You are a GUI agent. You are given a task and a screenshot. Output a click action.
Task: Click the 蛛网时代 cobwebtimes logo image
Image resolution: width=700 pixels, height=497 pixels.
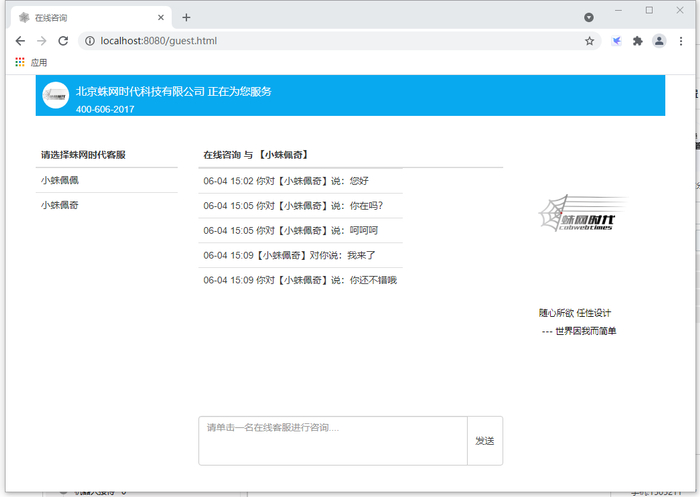pyautogui.click(x=583, y=213)
